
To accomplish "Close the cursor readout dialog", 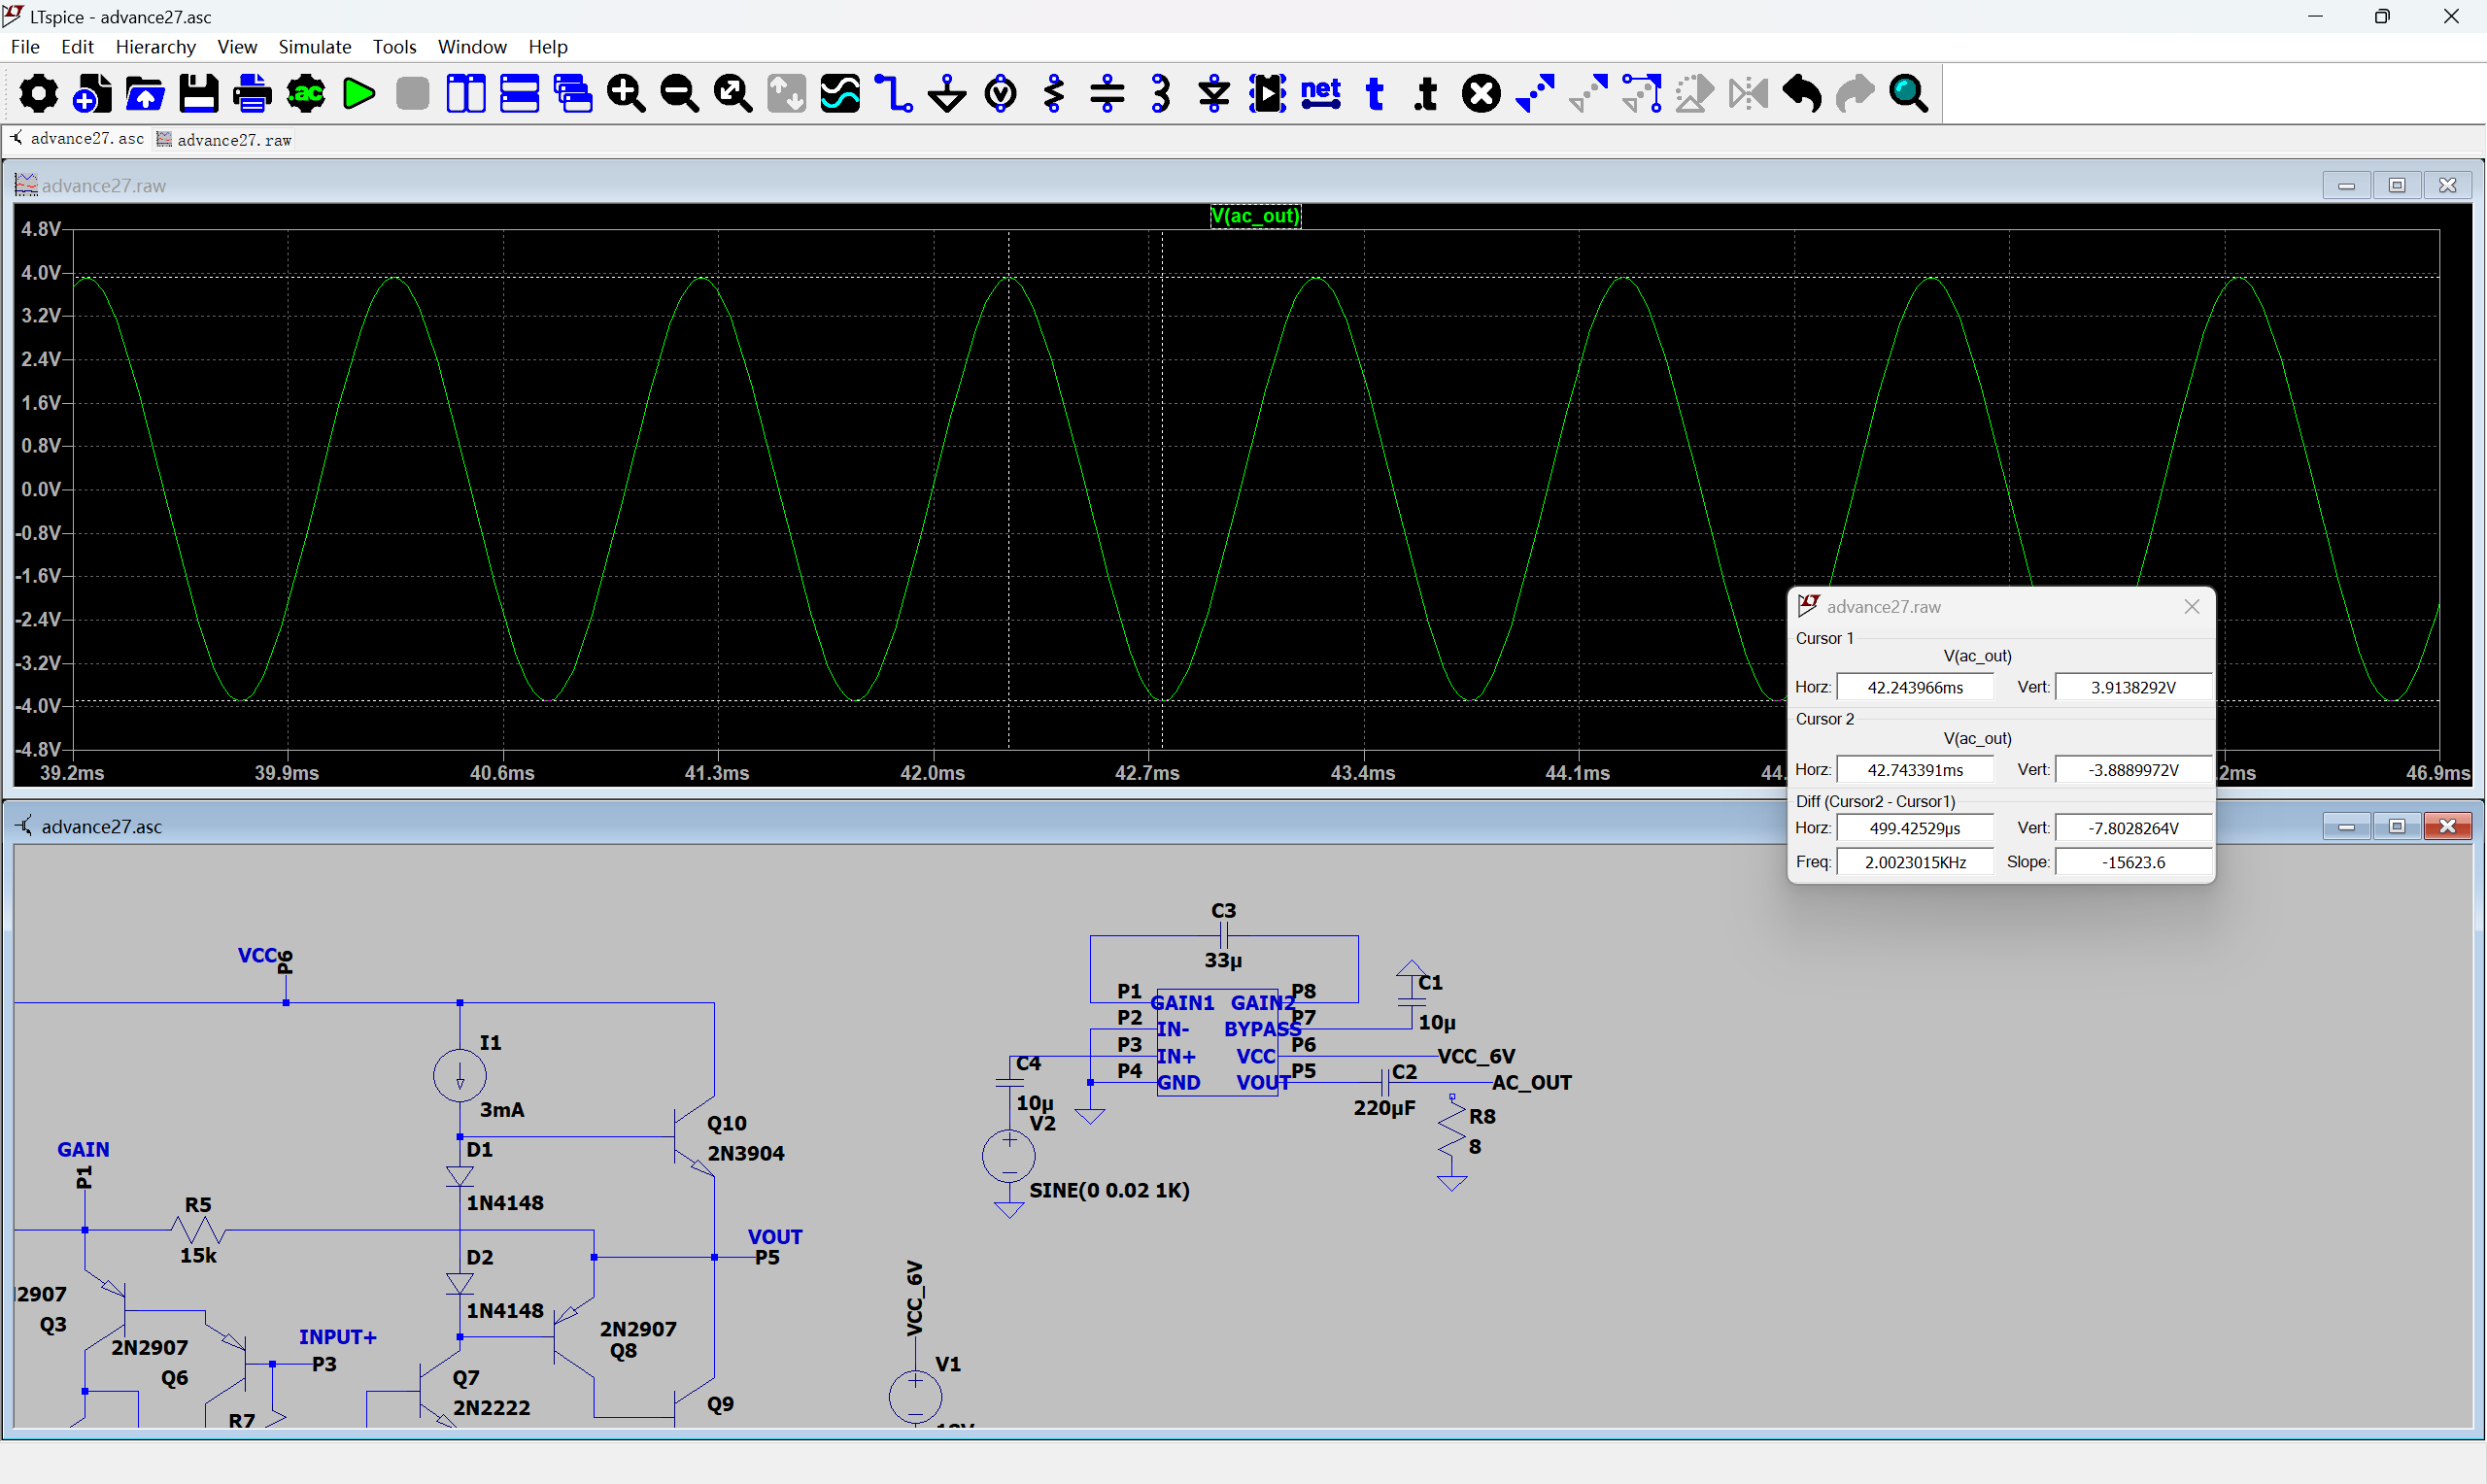I will (x=2191, y=607).
